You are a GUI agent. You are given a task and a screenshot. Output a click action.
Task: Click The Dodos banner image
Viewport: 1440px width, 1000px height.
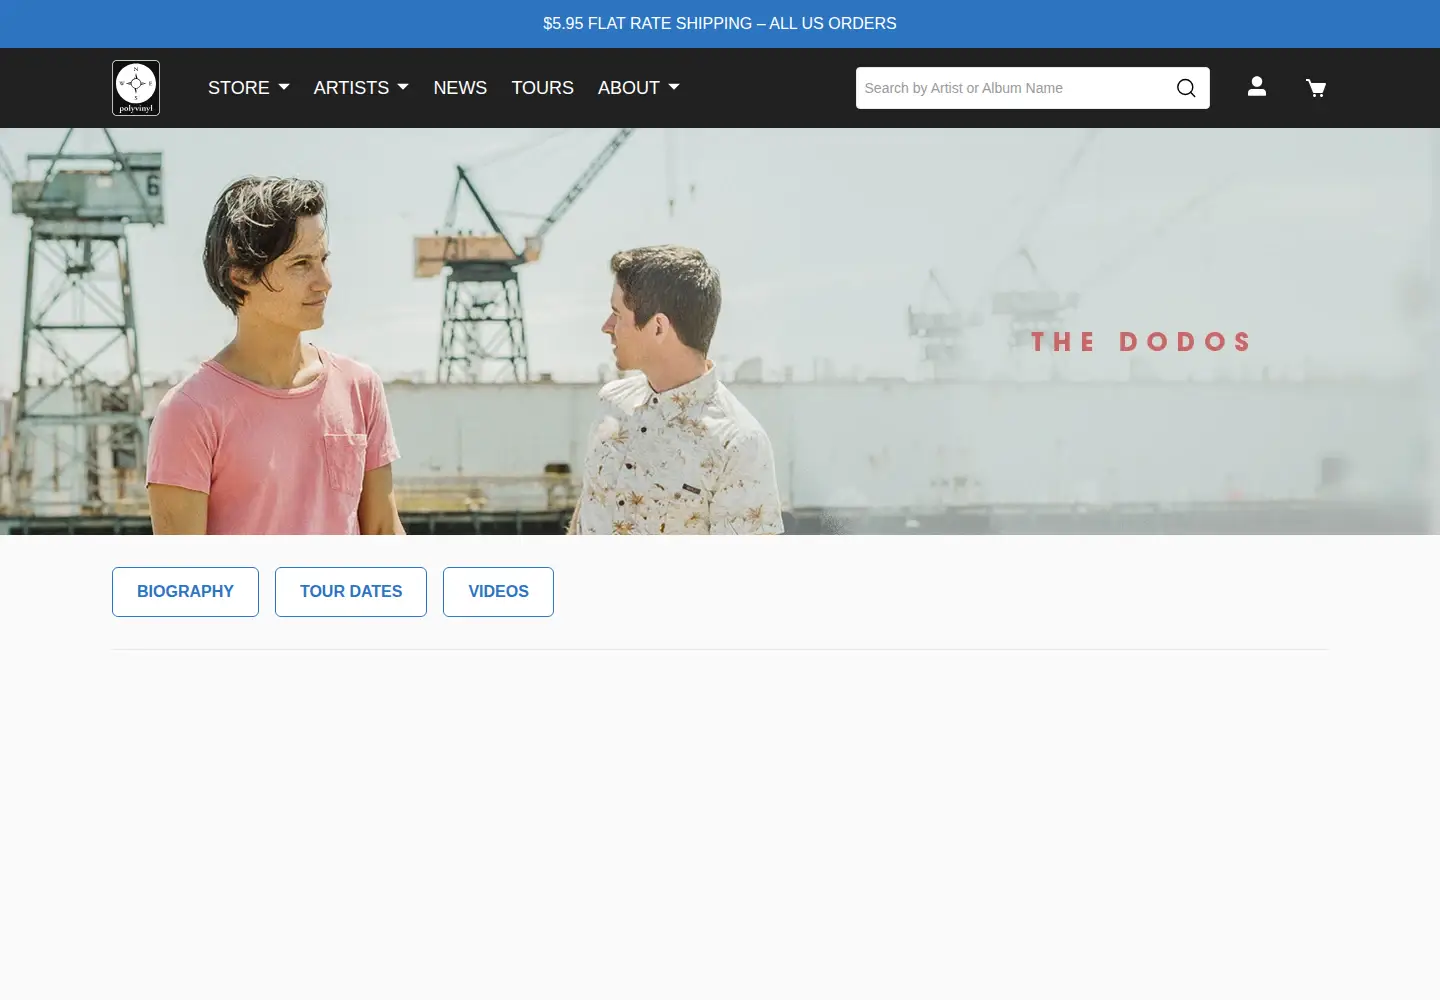pos(720,331)
